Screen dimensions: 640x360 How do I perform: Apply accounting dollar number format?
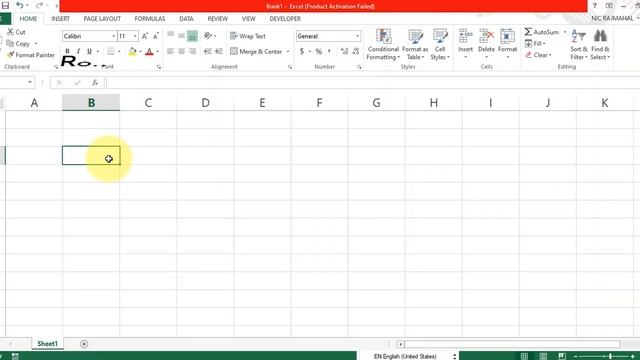click(302, 51)
